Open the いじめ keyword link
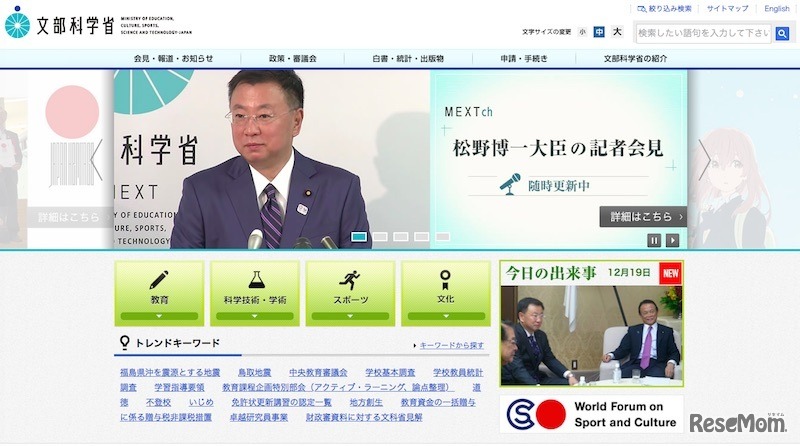The height and width of the screenshot is (446, 800). click(201, 402)
